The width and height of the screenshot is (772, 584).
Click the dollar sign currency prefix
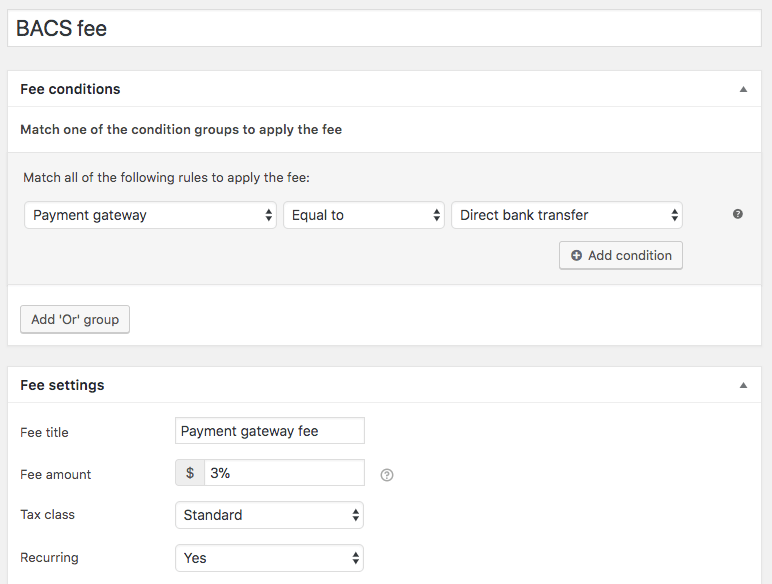(x=190, y=473)
